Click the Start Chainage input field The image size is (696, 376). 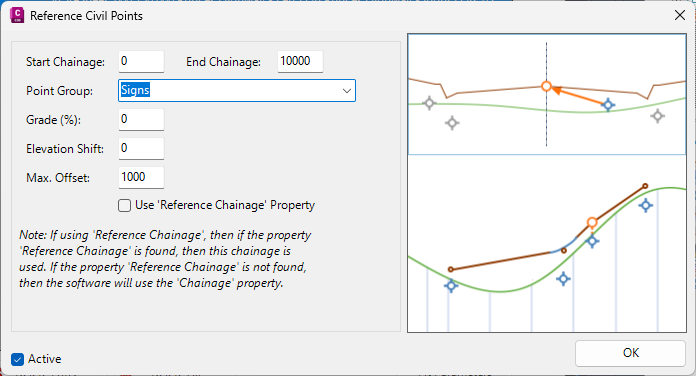tap(141, 61)
